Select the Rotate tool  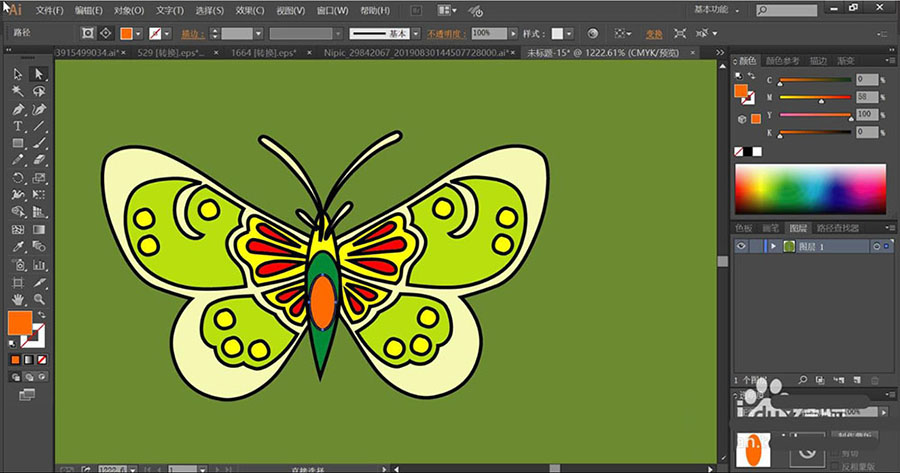tap(18, 178)
